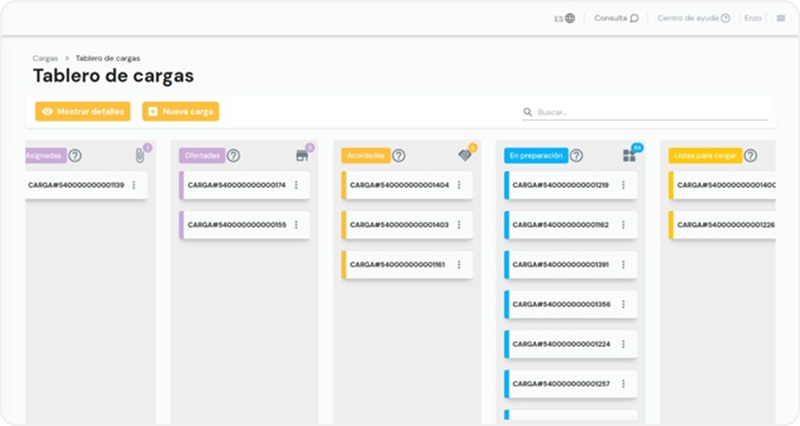Click help icon beside Listas para cargar
The image size is (800, 426).
coord(750,156)
